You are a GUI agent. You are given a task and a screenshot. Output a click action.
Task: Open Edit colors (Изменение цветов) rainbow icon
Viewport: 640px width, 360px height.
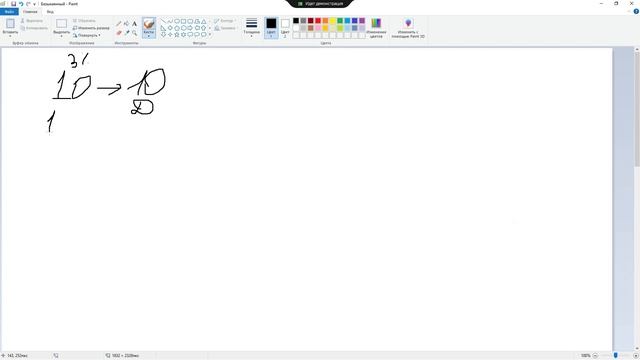pos(376,23)
